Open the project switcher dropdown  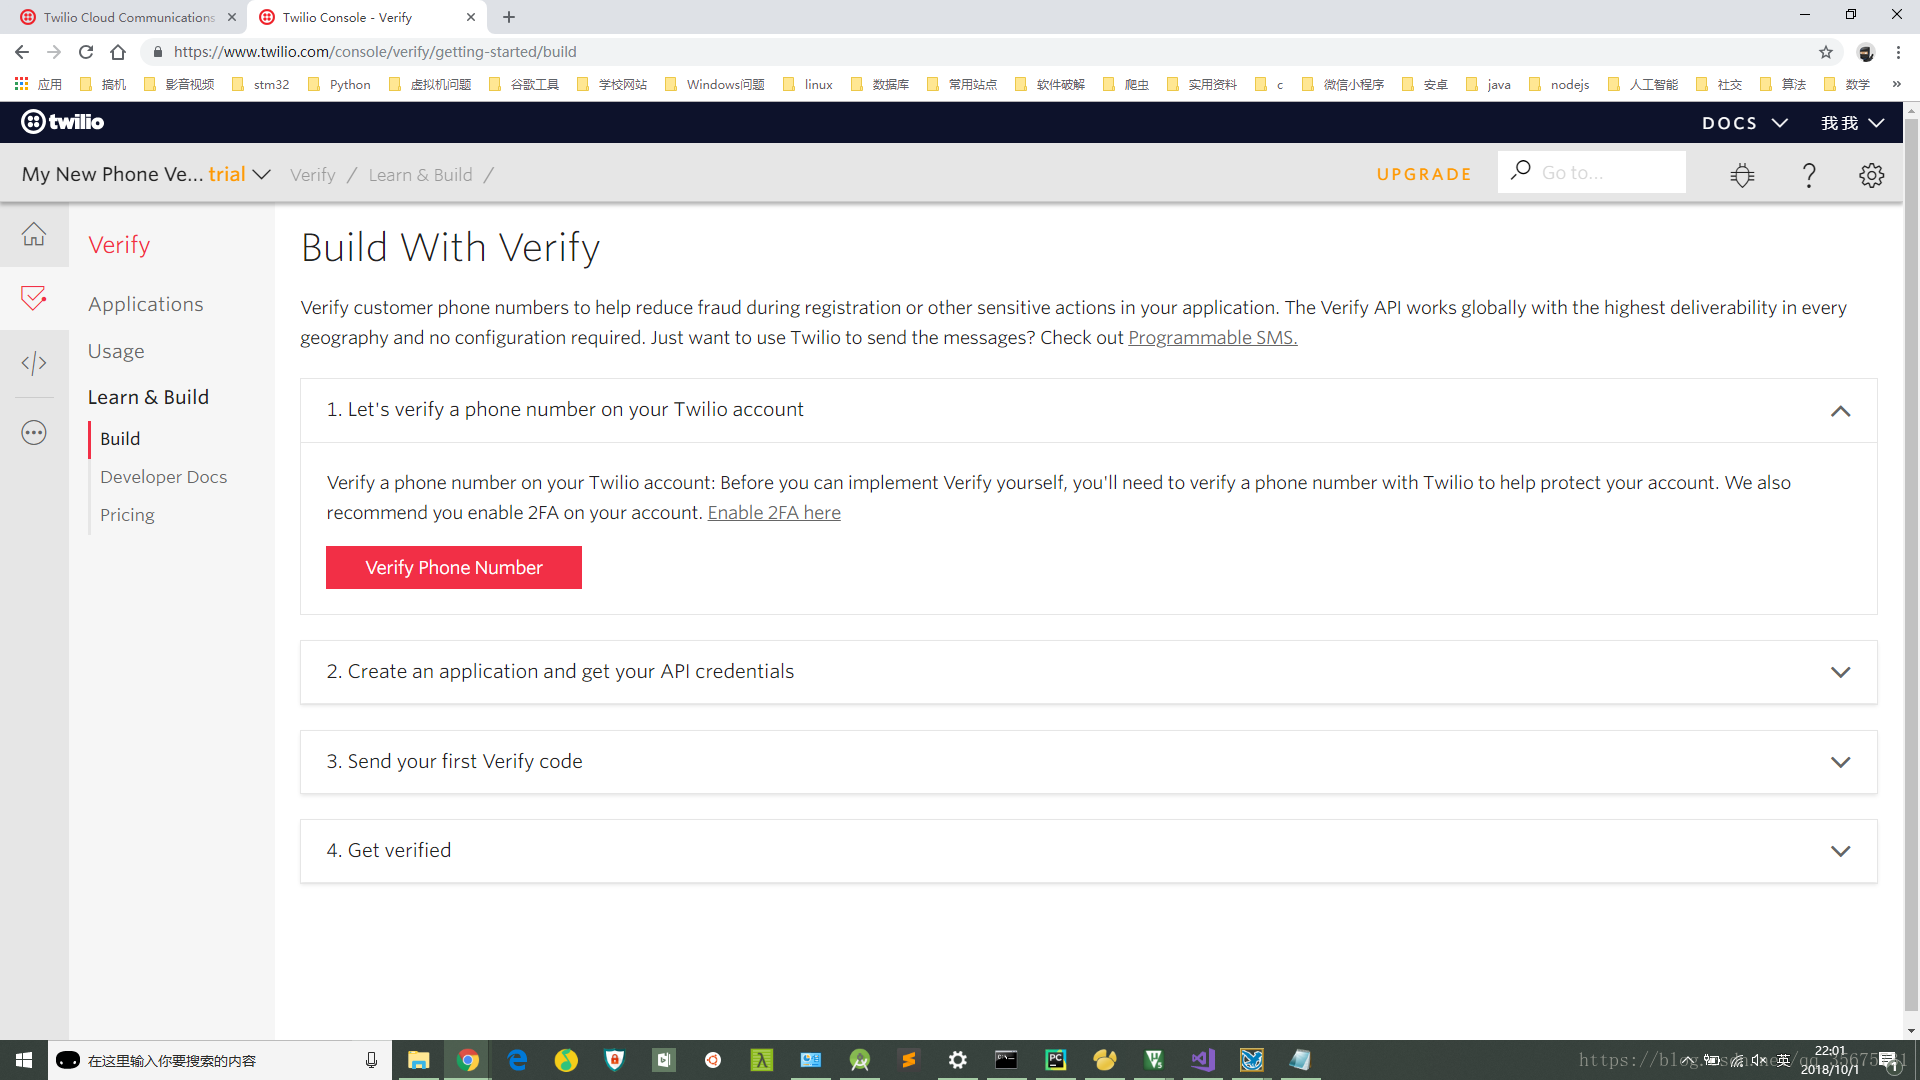pyautogui.click(x=146, y=174)
